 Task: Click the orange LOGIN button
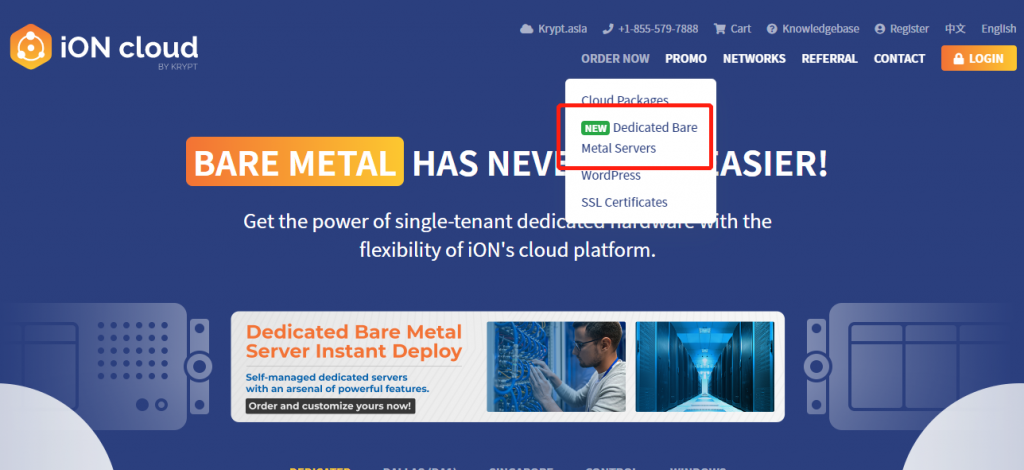tap(978, 58)
